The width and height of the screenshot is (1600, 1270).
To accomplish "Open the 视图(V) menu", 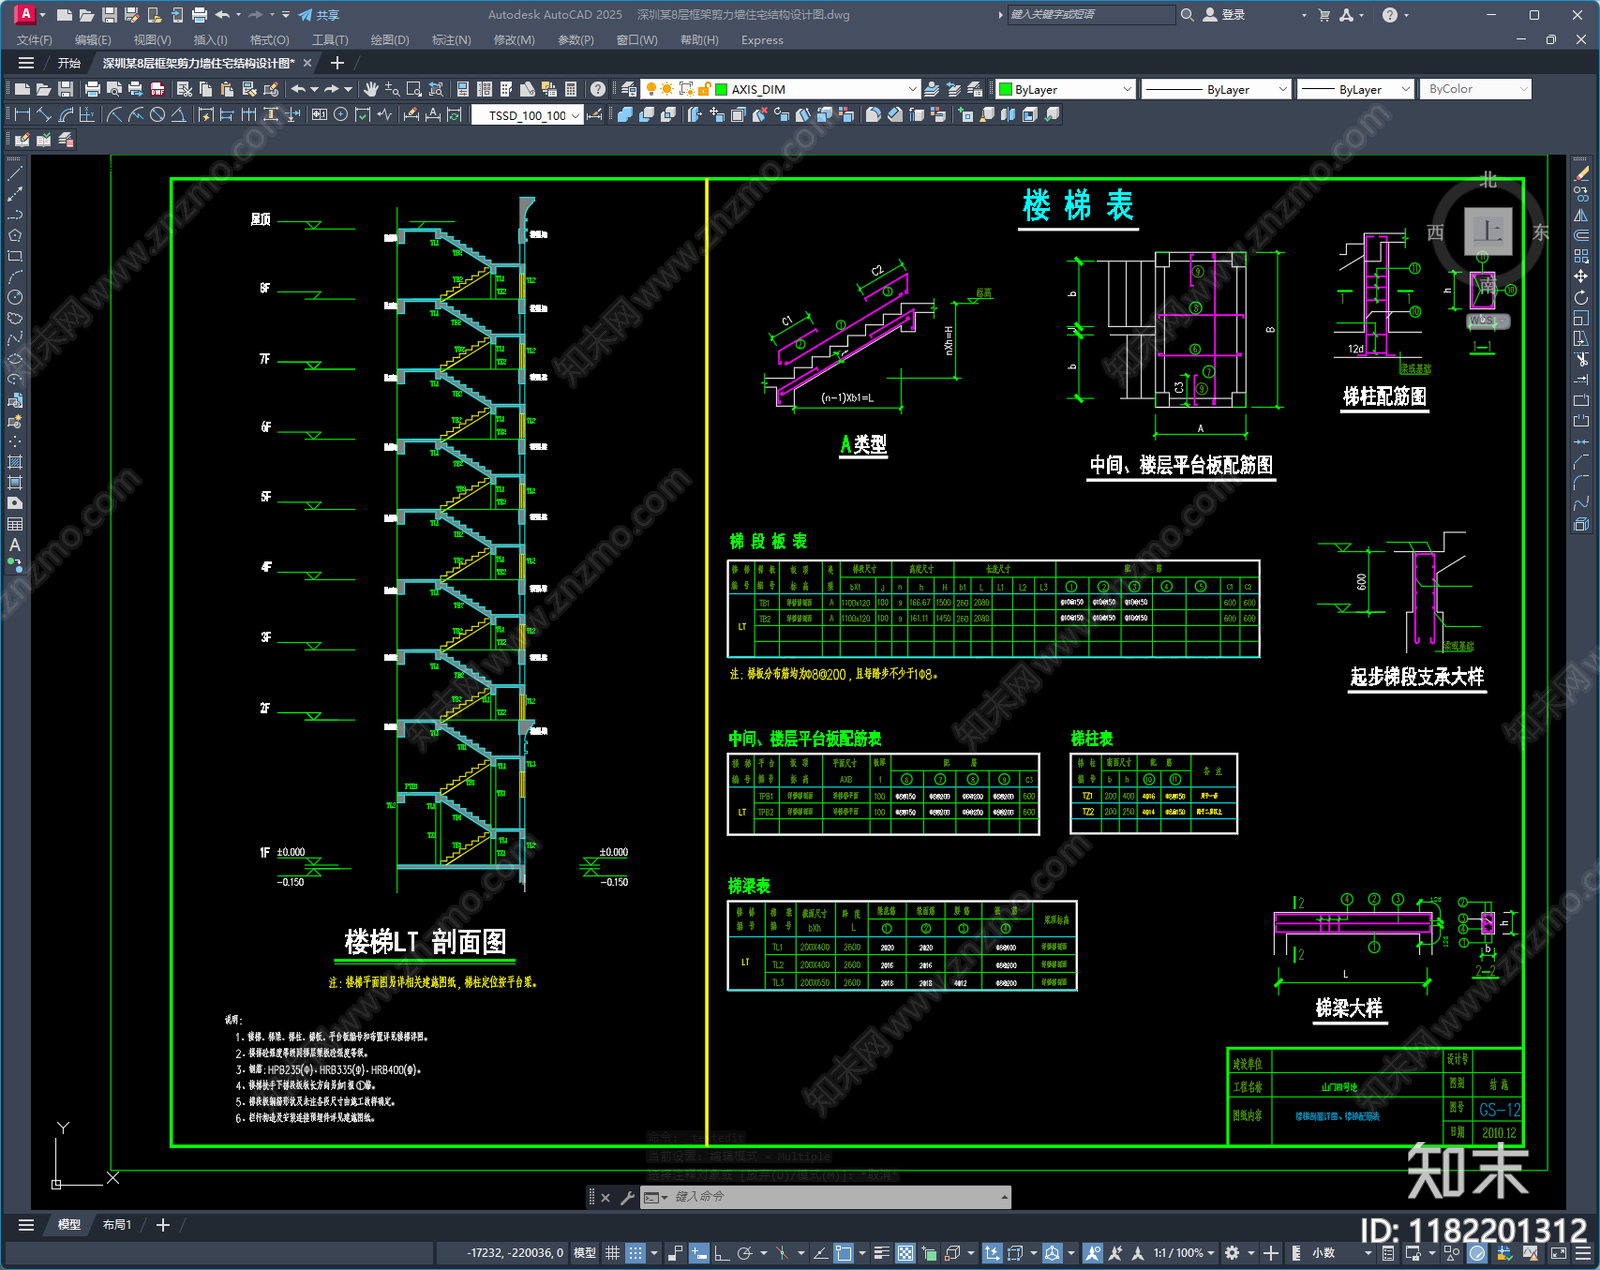I will pyautogui.click(x=152, y=40).
